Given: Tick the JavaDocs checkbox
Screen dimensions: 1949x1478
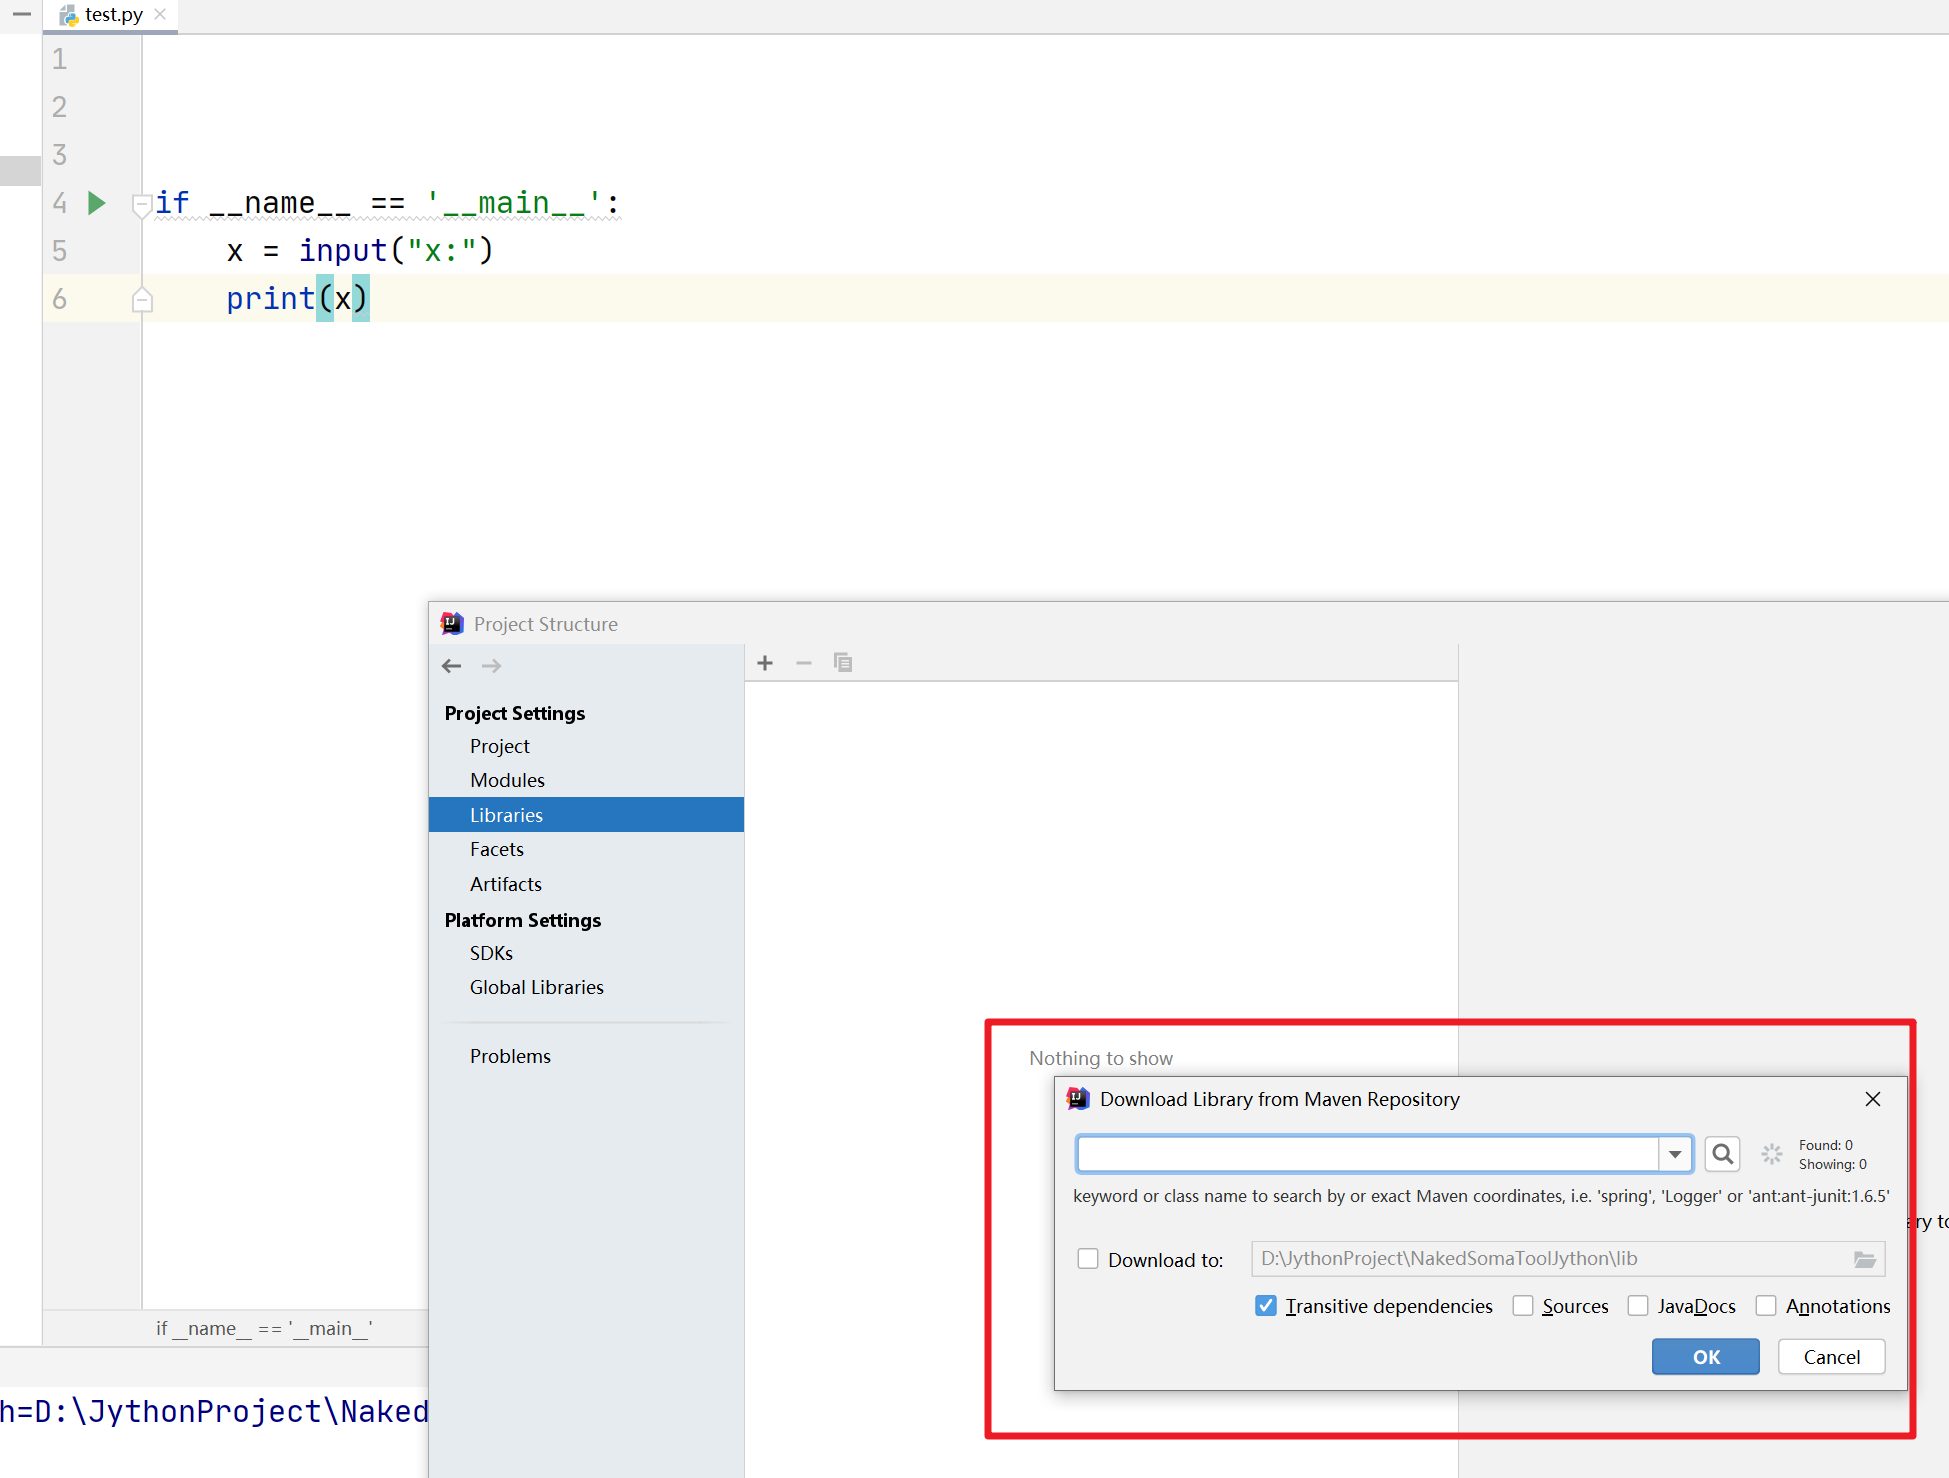Looking at the screenshot, I should click(x=1638, y=1306).
